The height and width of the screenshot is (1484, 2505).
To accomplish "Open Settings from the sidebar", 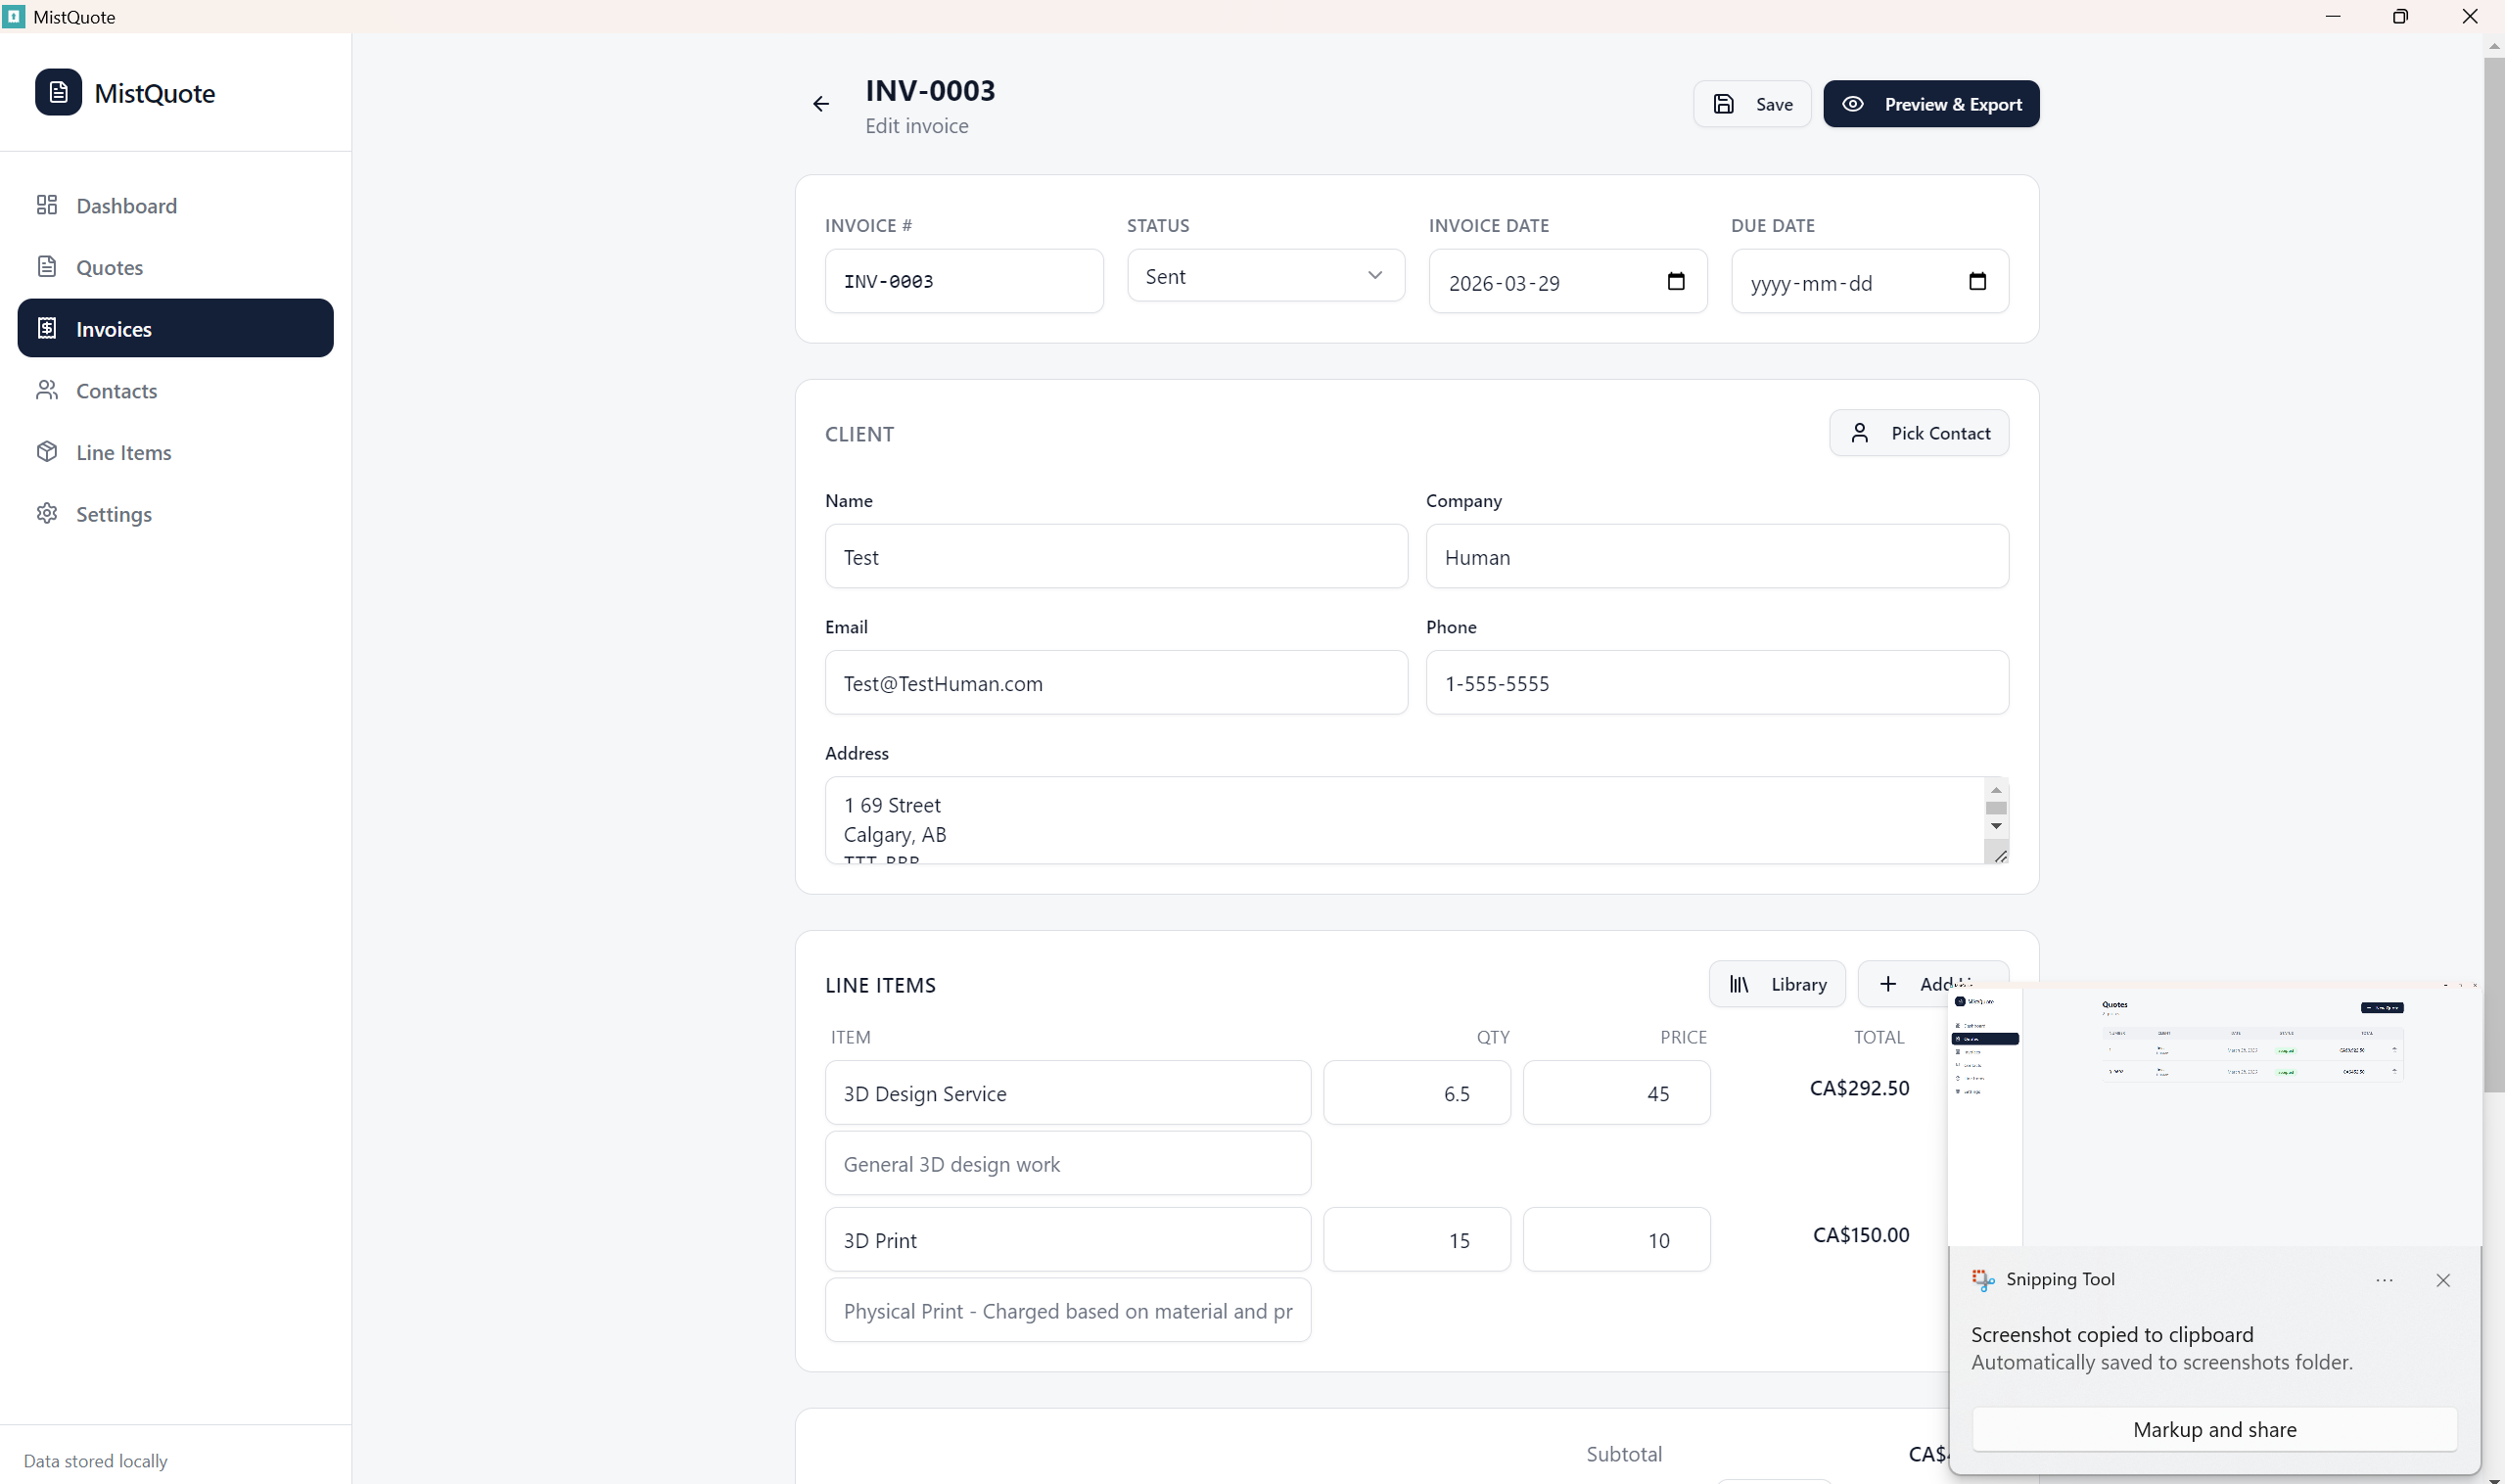I will coord(113,514).
